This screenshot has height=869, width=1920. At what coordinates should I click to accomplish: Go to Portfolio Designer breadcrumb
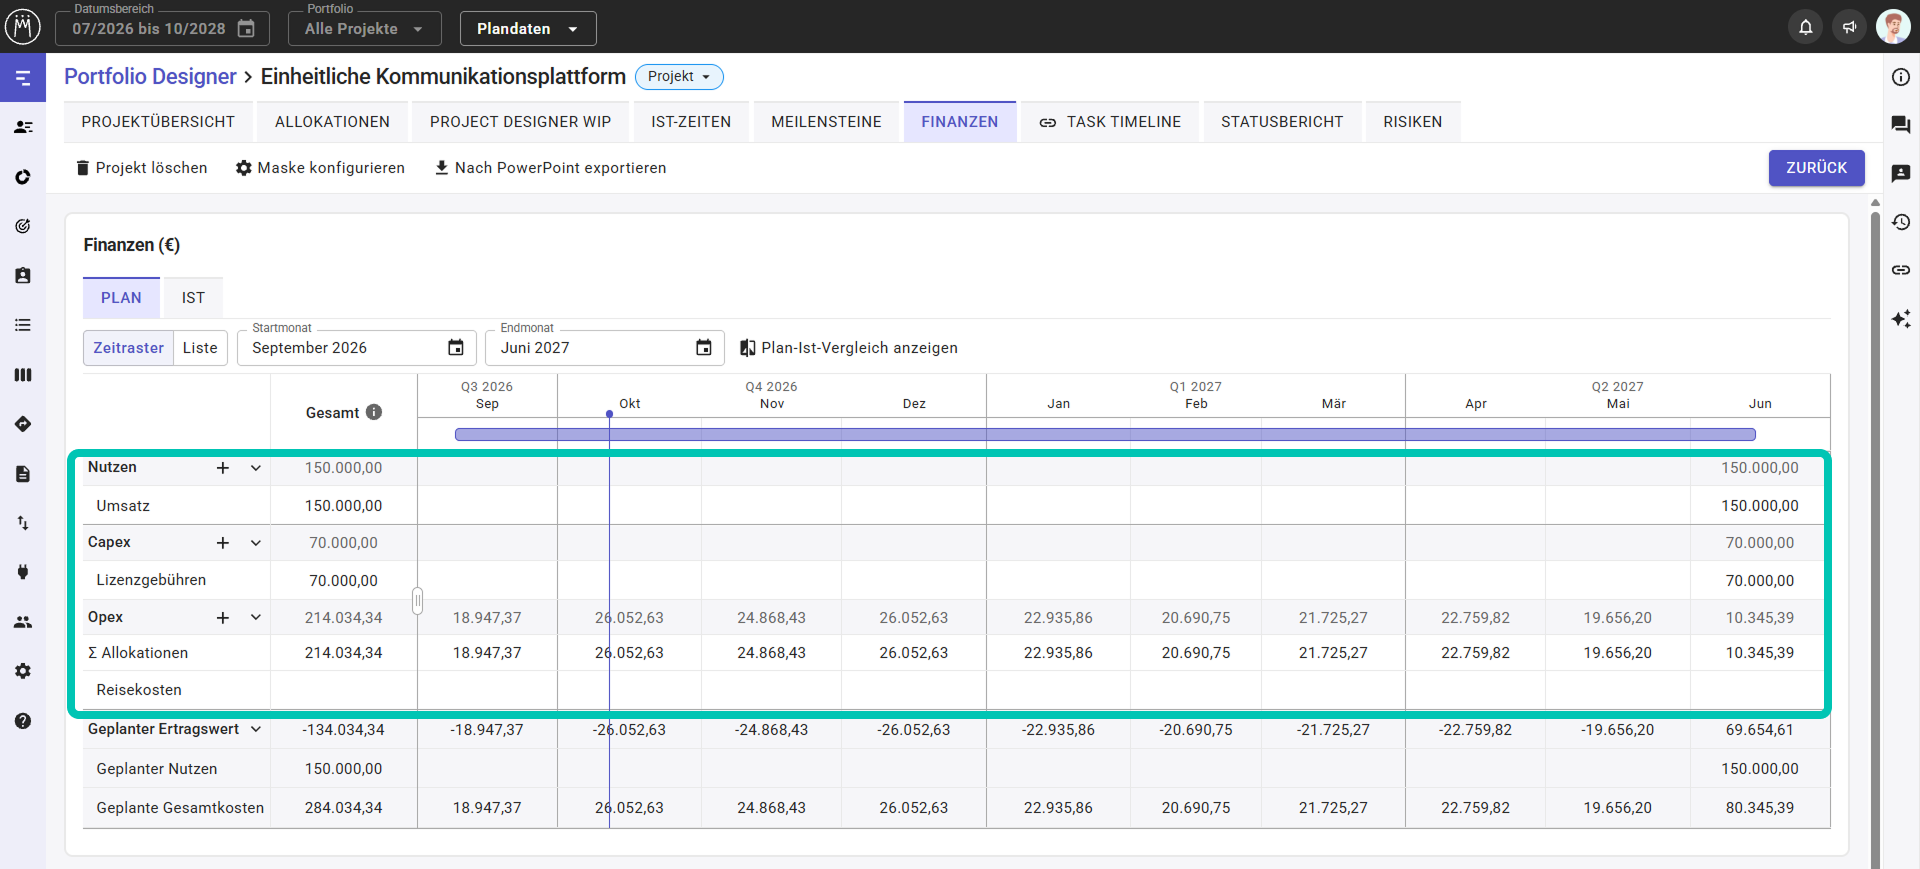click(x=150, y=77)
